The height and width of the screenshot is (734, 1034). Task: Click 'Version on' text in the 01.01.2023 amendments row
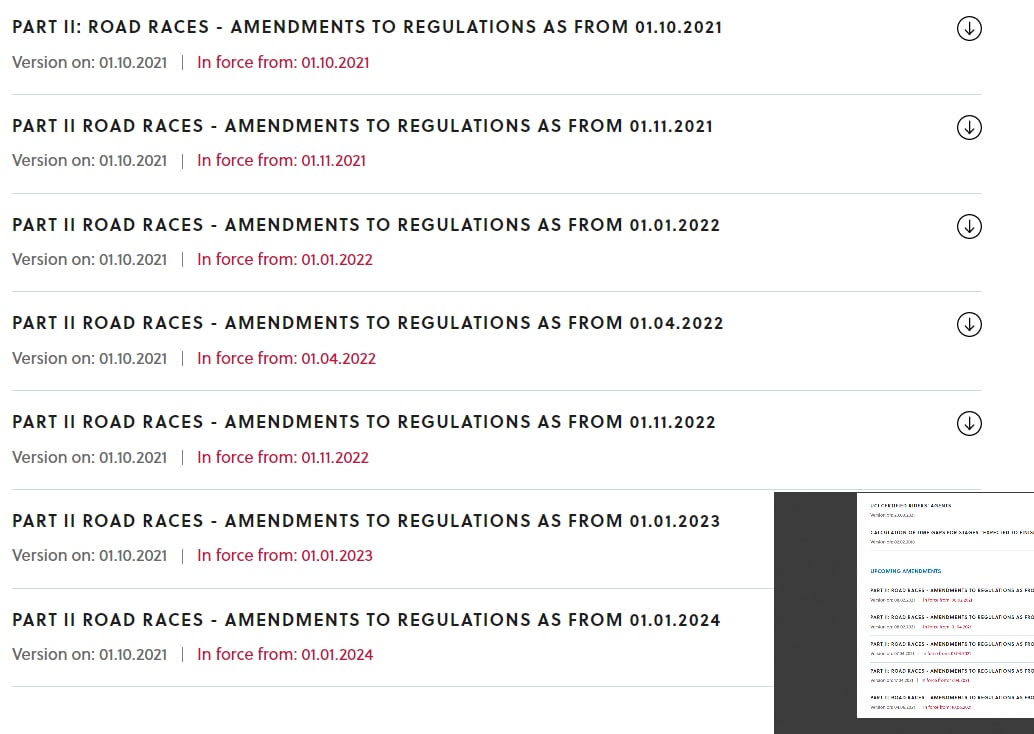(x=90, y=556)
